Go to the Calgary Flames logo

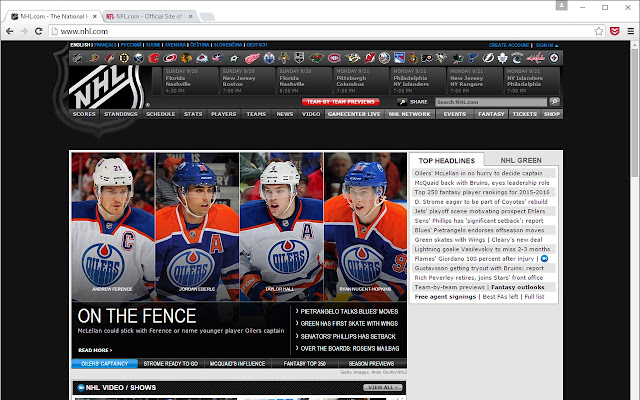(154, 58)
